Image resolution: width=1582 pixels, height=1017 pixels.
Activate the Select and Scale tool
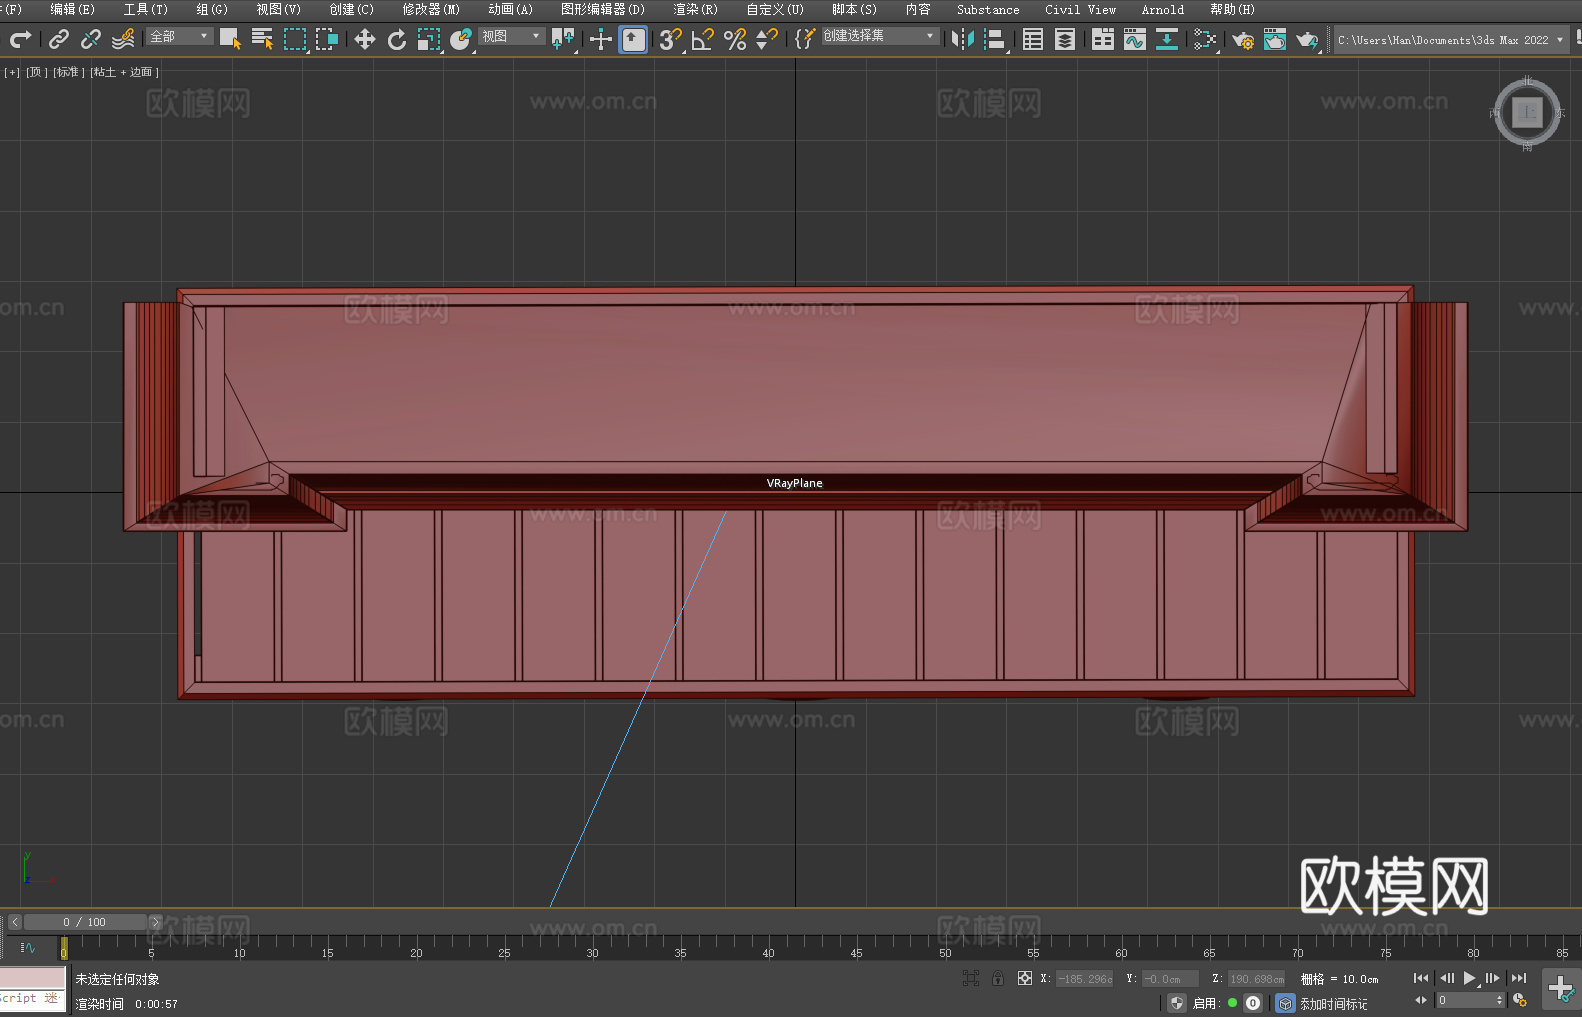pyautogui.click(x=429, y=39)
